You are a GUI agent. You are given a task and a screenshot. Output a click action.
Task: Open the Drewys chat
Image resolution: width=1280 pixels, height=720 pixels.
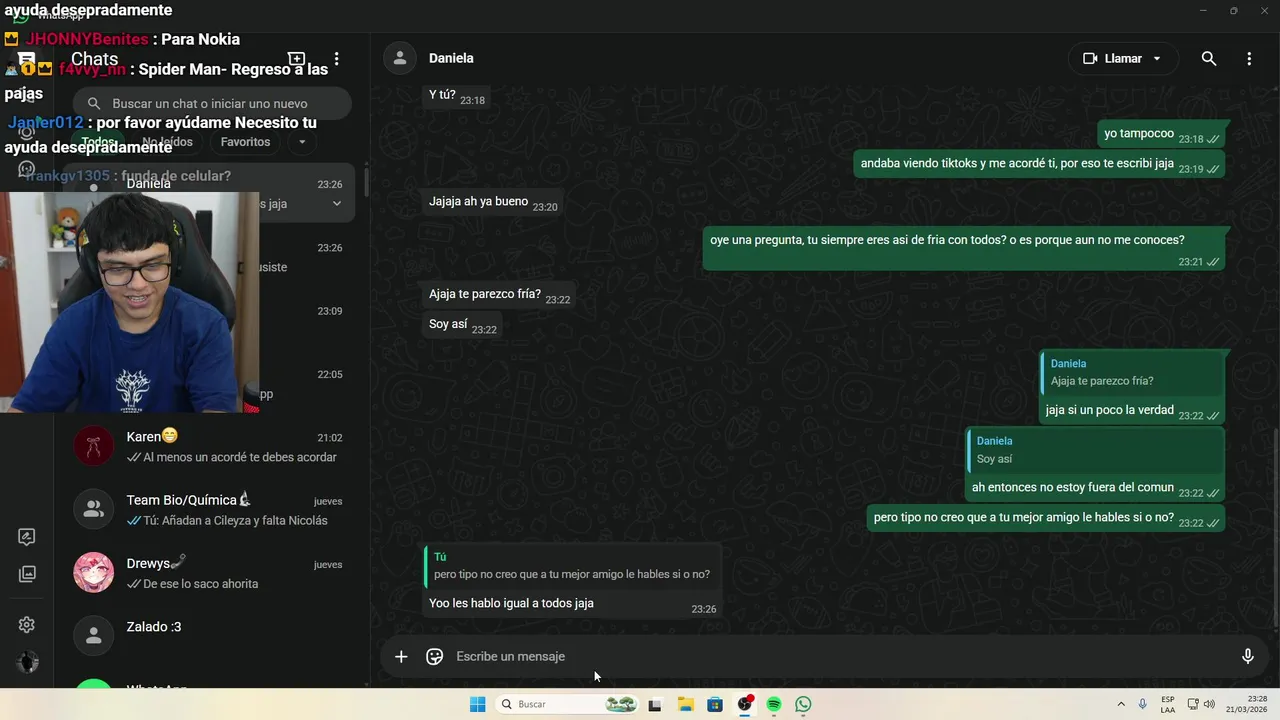pyautogui.click(x=208, y=572)
